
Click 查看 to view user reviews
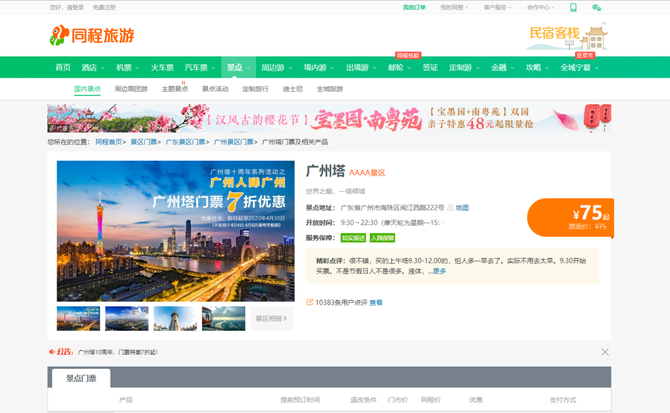point(376,303)
